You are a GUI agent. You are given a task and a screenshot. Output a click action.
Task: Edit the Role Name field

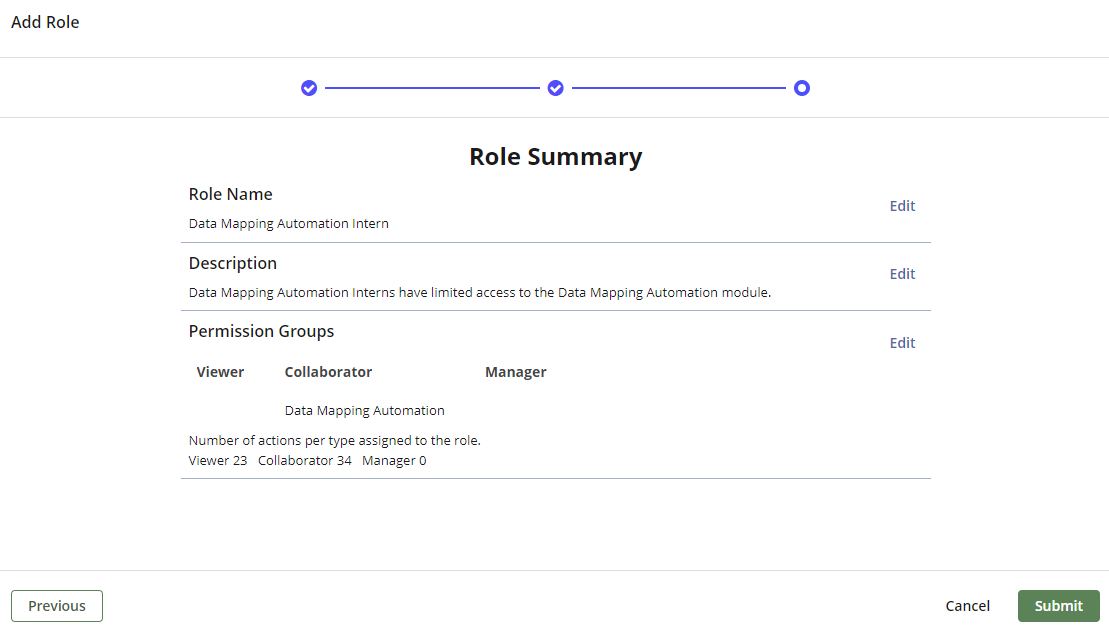pyautogui.click(x=902, y=206)
